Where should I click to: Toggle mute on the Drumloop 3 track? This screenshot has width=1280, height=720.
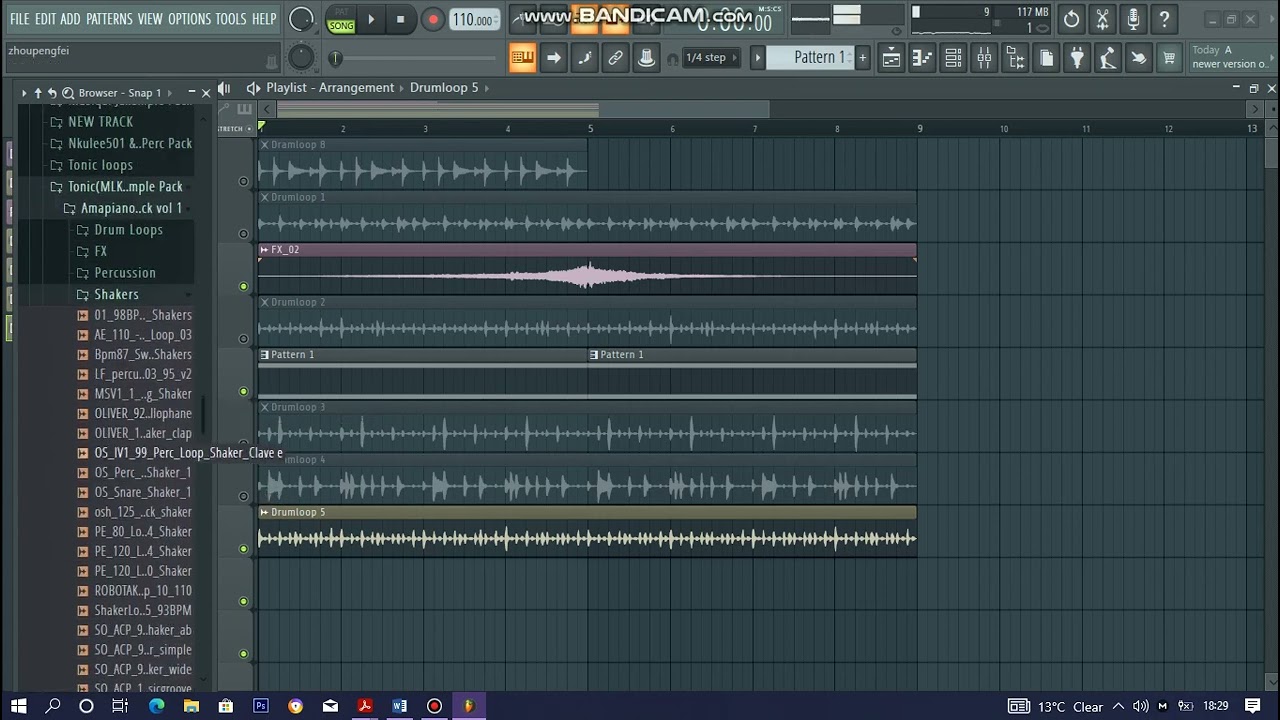[243, 443]
